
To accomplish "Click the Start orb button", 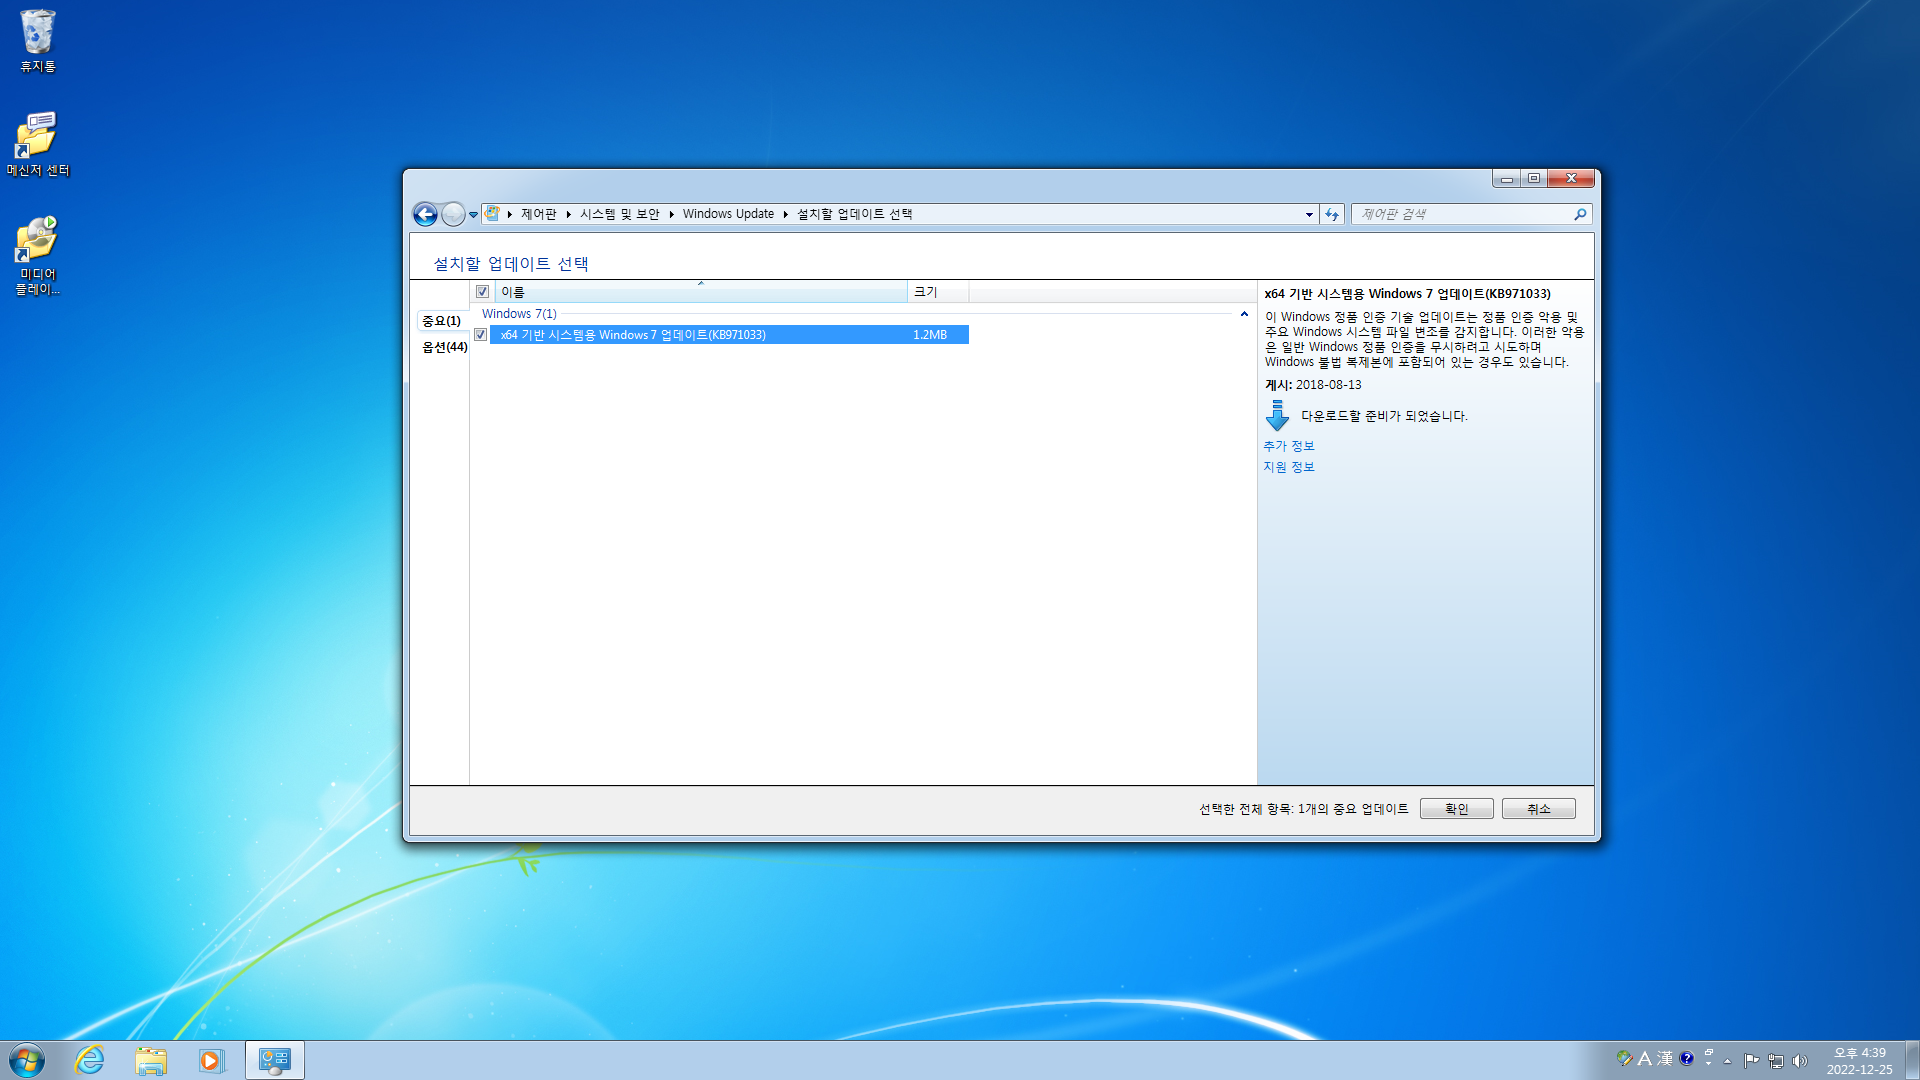I will click(x=27, y=1060).
